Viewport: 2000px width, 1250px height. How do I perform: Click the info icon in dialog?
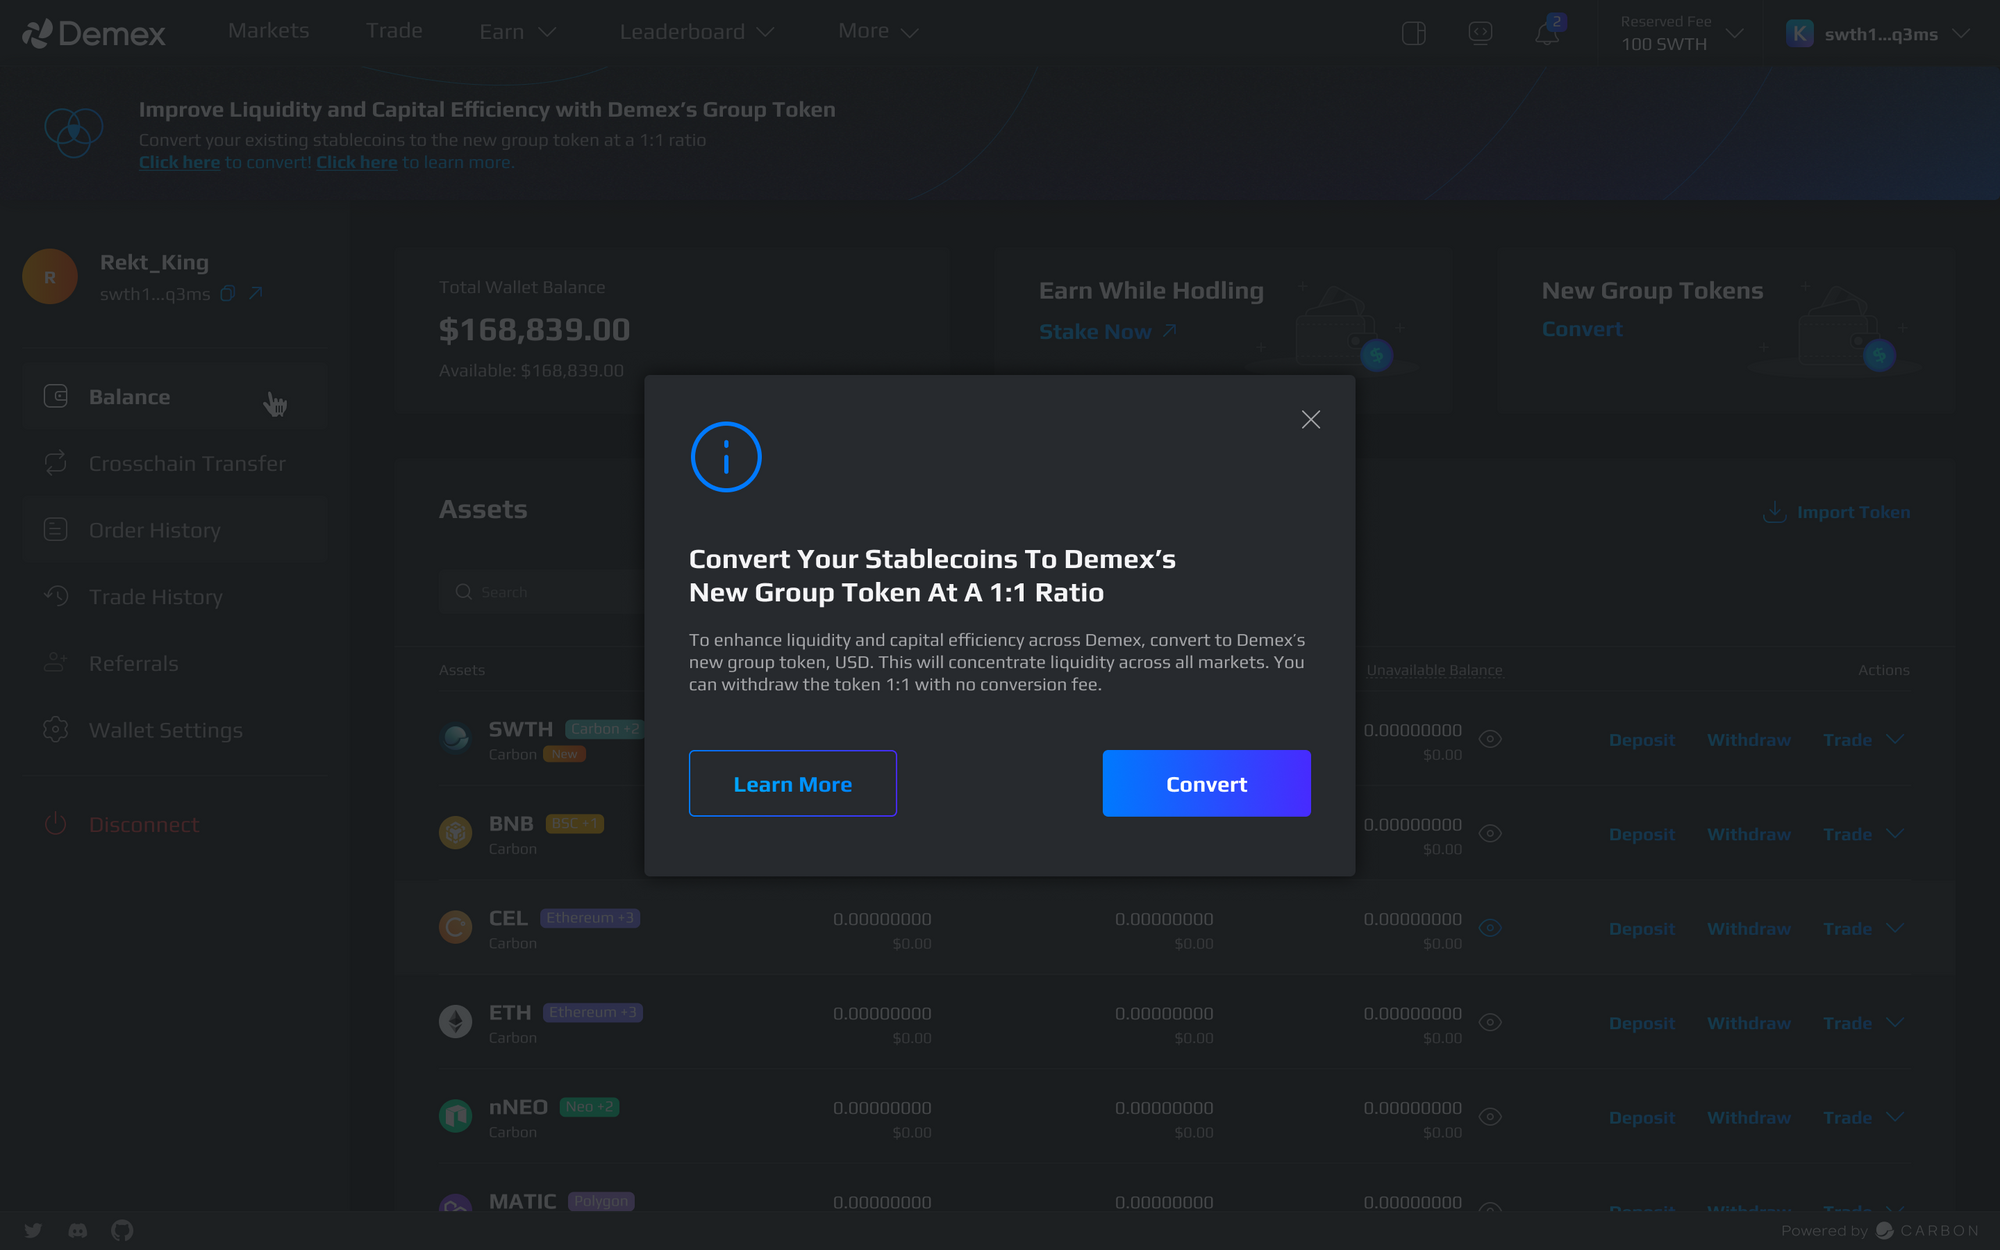pyautogui.click(x=726, y=457)
